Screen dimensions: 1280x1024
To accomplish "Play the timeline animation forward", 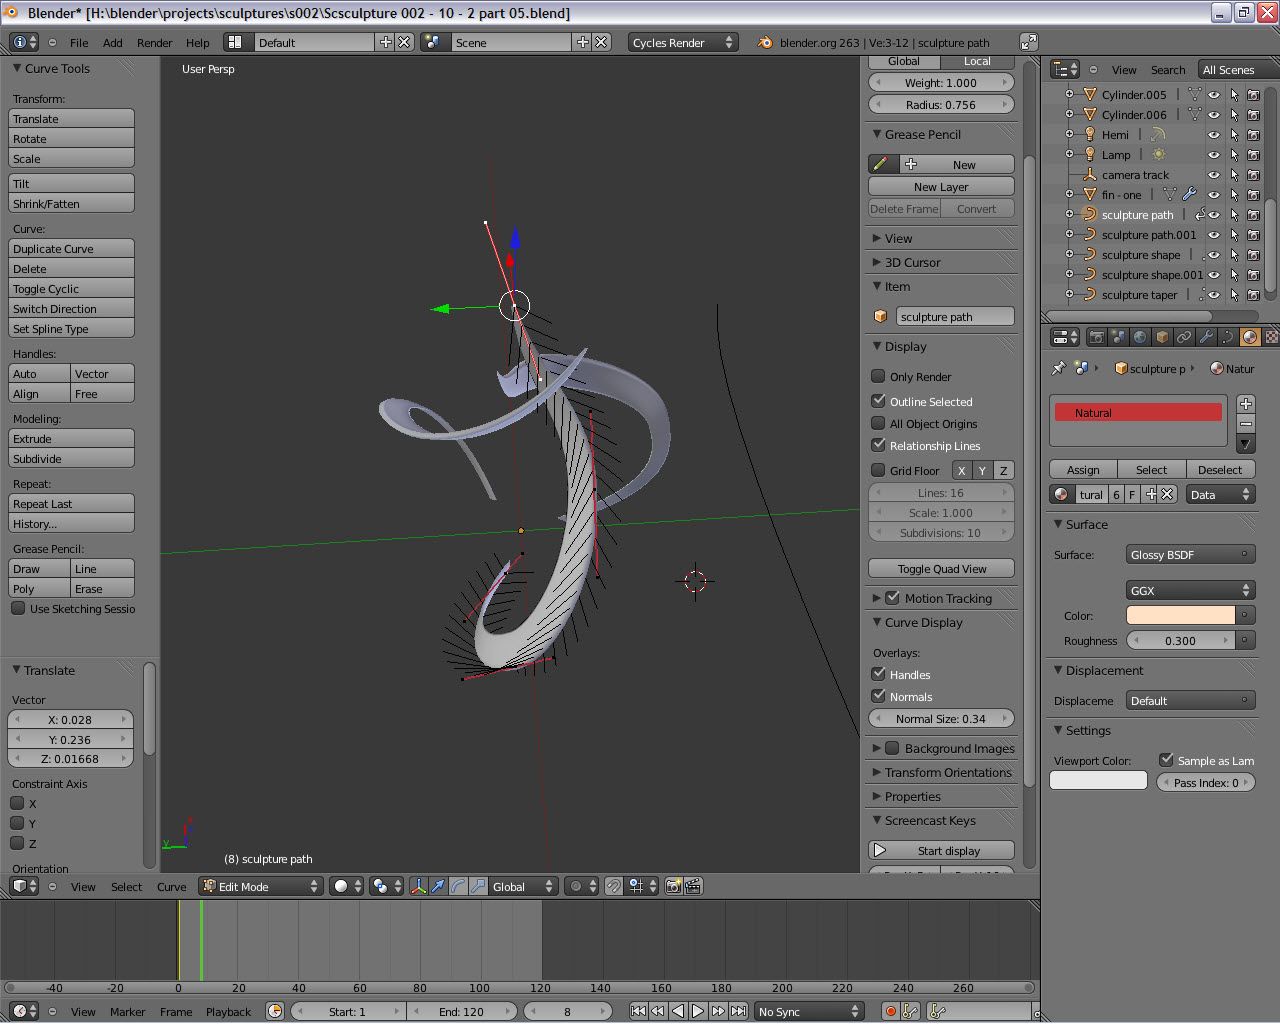I will click(x=698, y=1011).
